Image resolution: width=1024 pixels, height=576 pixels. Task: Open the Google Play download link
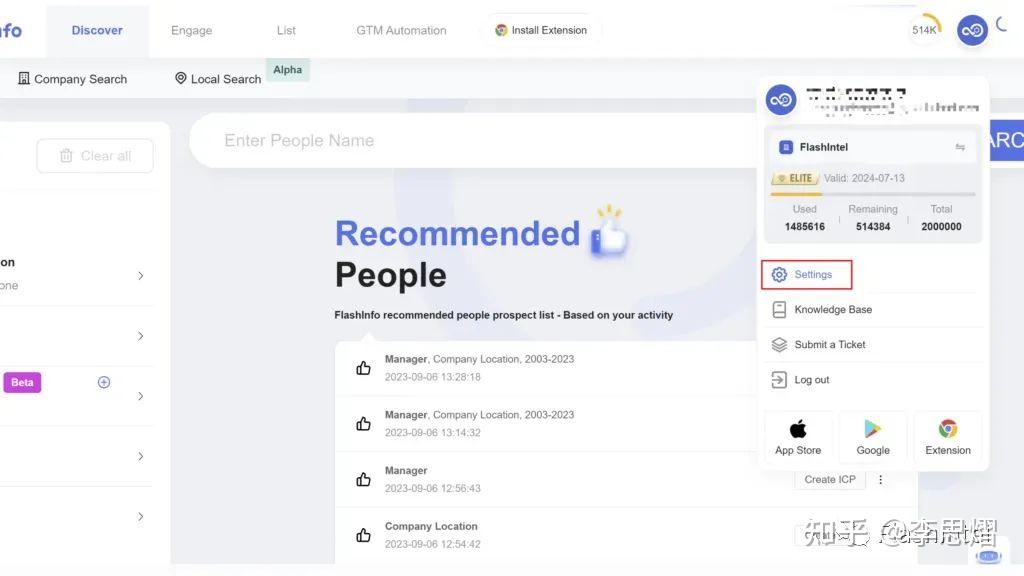872,435
